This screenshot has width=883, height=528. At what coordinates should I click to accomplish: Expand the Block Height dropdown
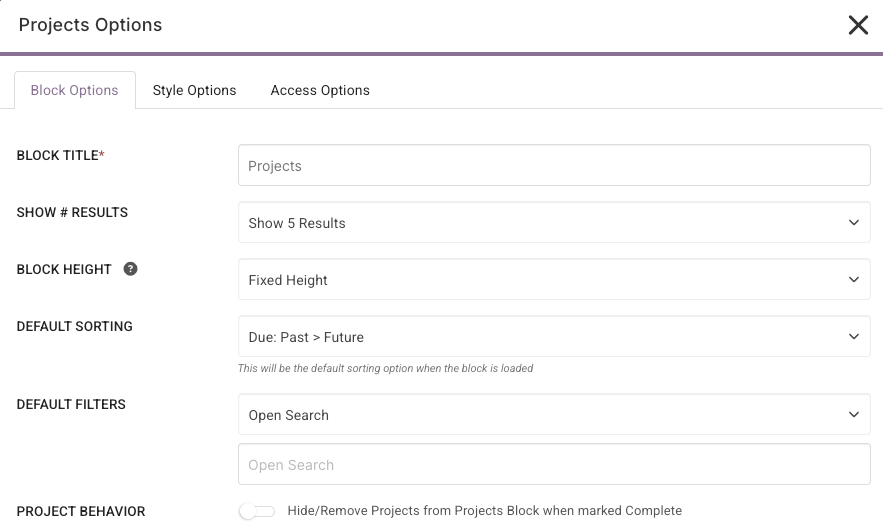click(x=553, y=280)
